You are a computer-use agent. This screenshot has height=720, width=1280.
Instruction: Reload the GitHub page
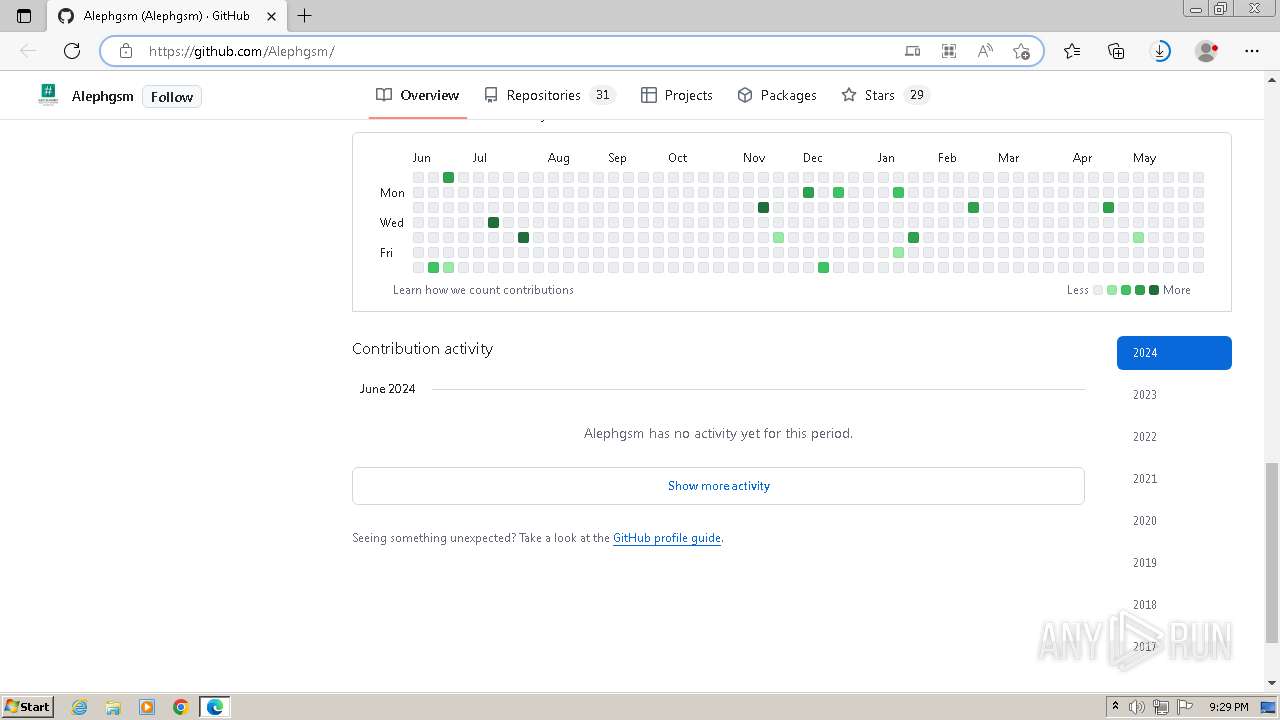tap(72, 51)
